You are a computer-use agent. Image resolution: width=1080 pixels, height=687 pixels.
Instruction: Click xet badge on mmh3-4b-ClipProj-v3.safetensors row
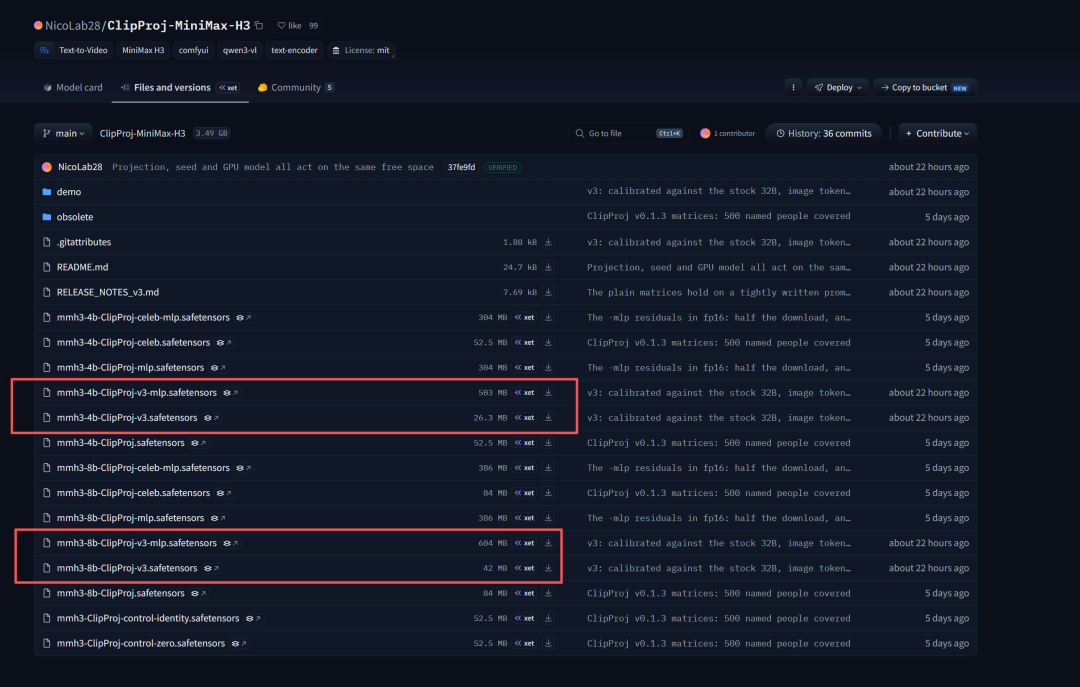point(525,418)
